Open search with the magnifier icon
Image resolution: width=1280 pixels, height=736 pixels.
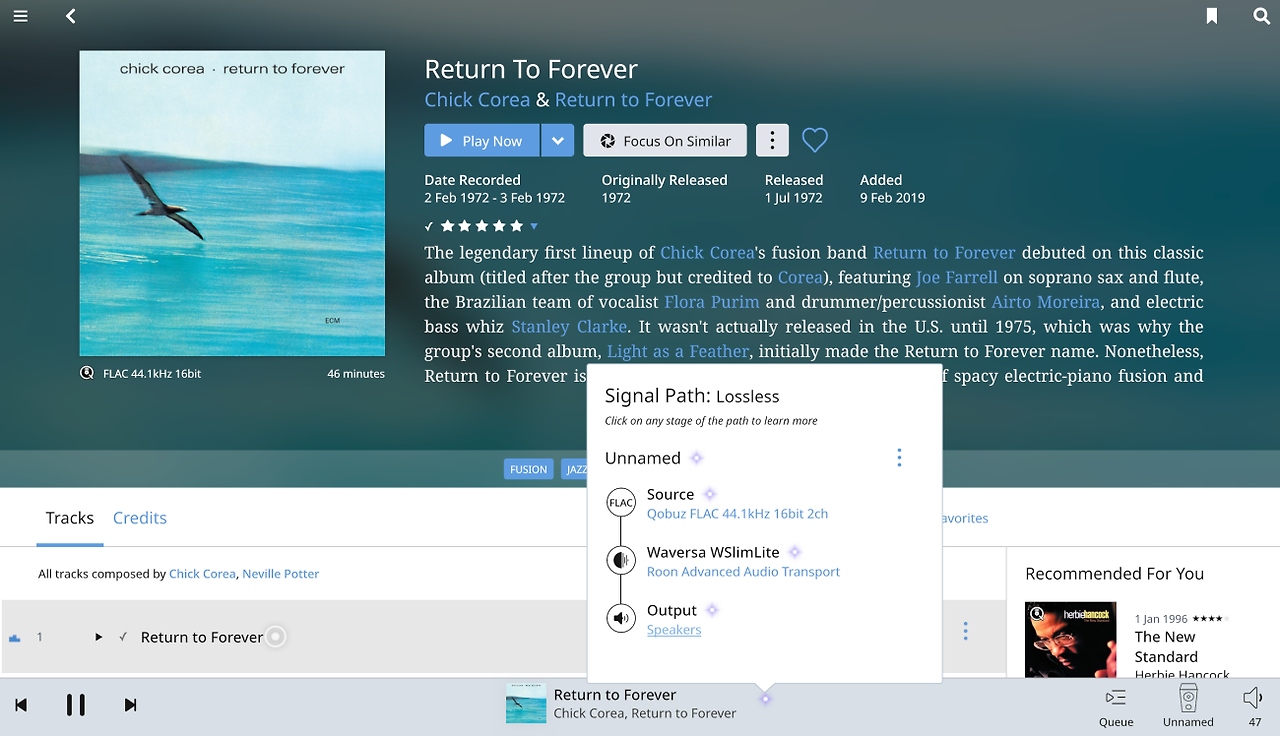point(1262,16)
